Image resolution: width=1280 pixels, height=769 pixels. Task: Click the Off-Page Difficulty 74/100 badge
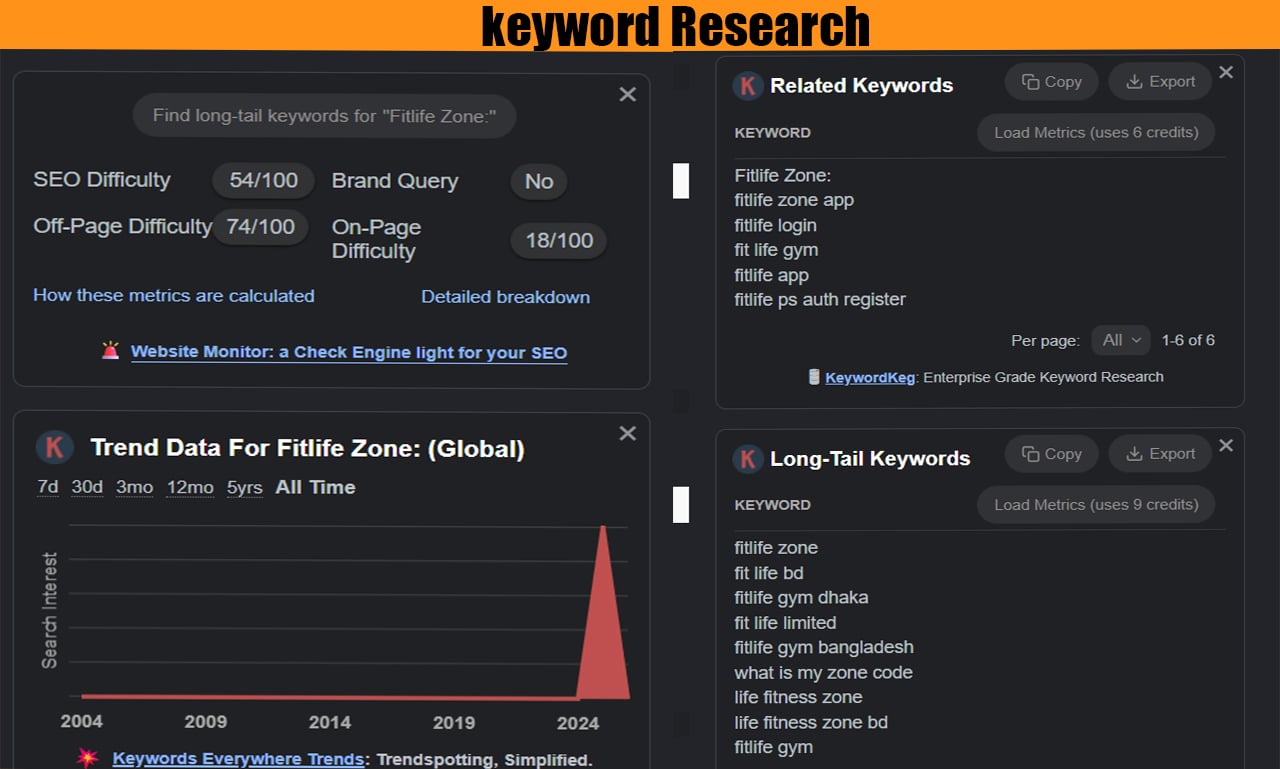click(x=260, y=227)
